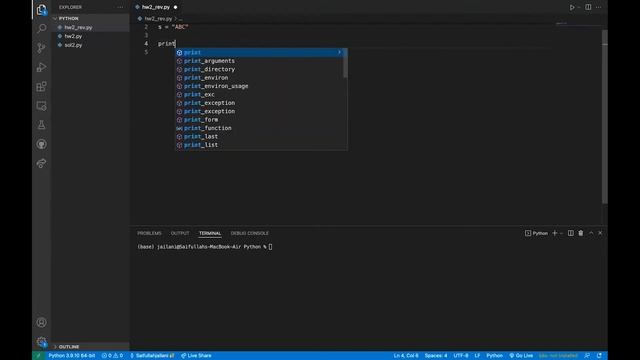Viewport: 640px width, 360px height.
Task: Open hw2.py in the Explorer
Action: click(73, 36)
